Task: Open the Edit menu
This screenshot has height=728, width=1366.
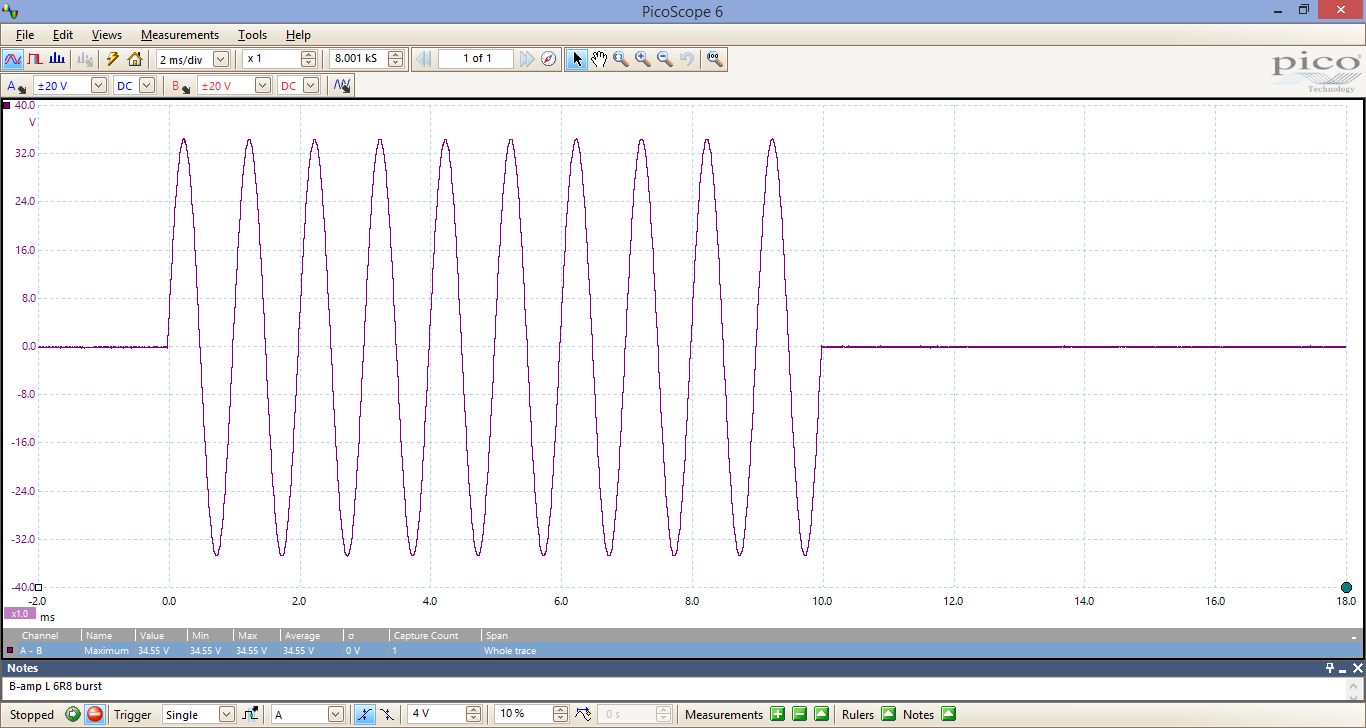Action: point(63,35)
